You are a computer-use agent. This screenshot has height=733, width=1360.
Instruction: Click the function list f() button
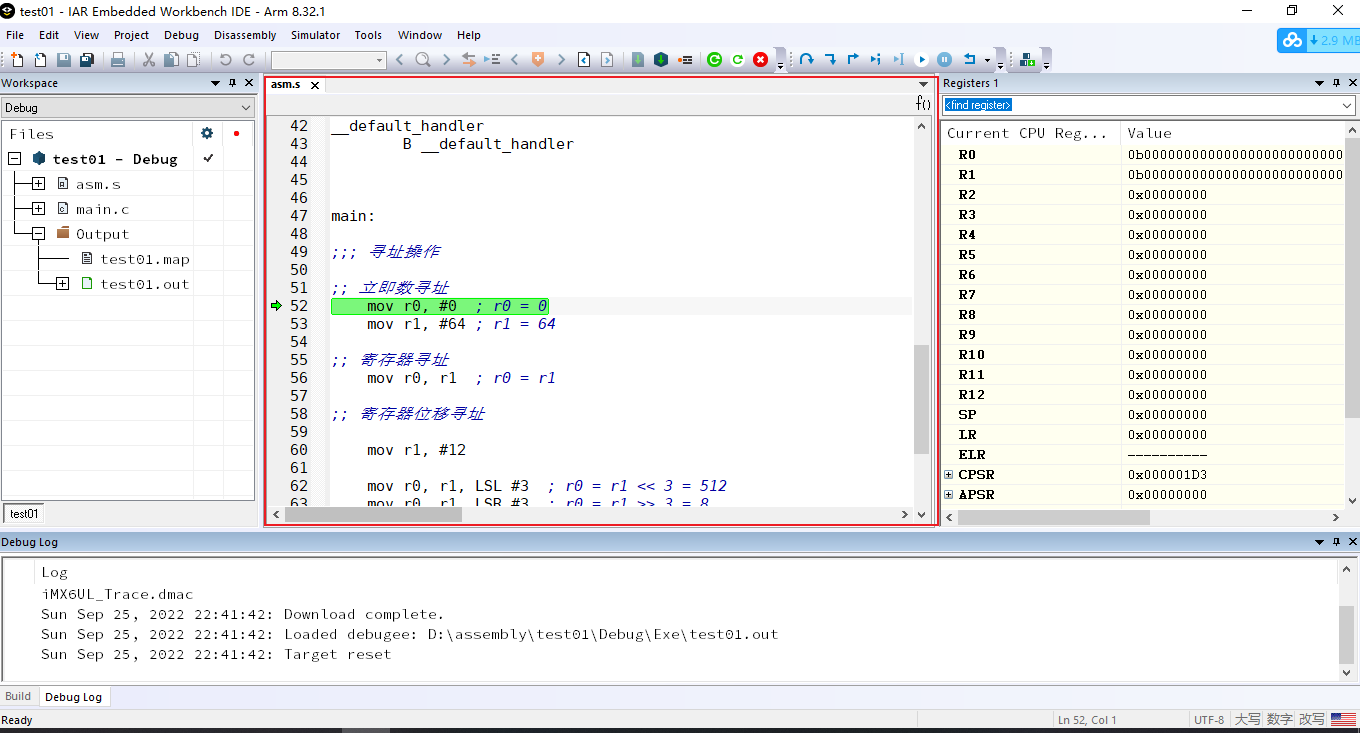pos(921,103)
